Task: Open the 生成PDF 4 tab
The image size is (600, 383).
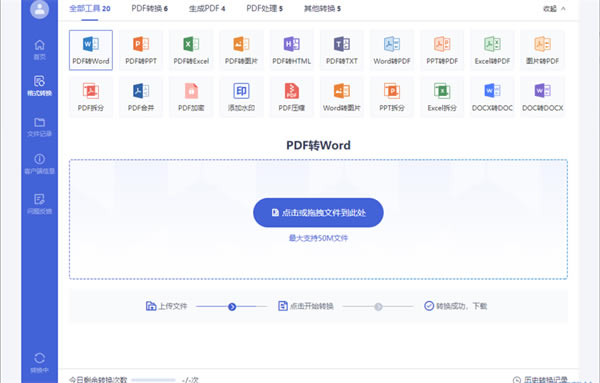Action: pyautogui.click(x=207, y=8)
